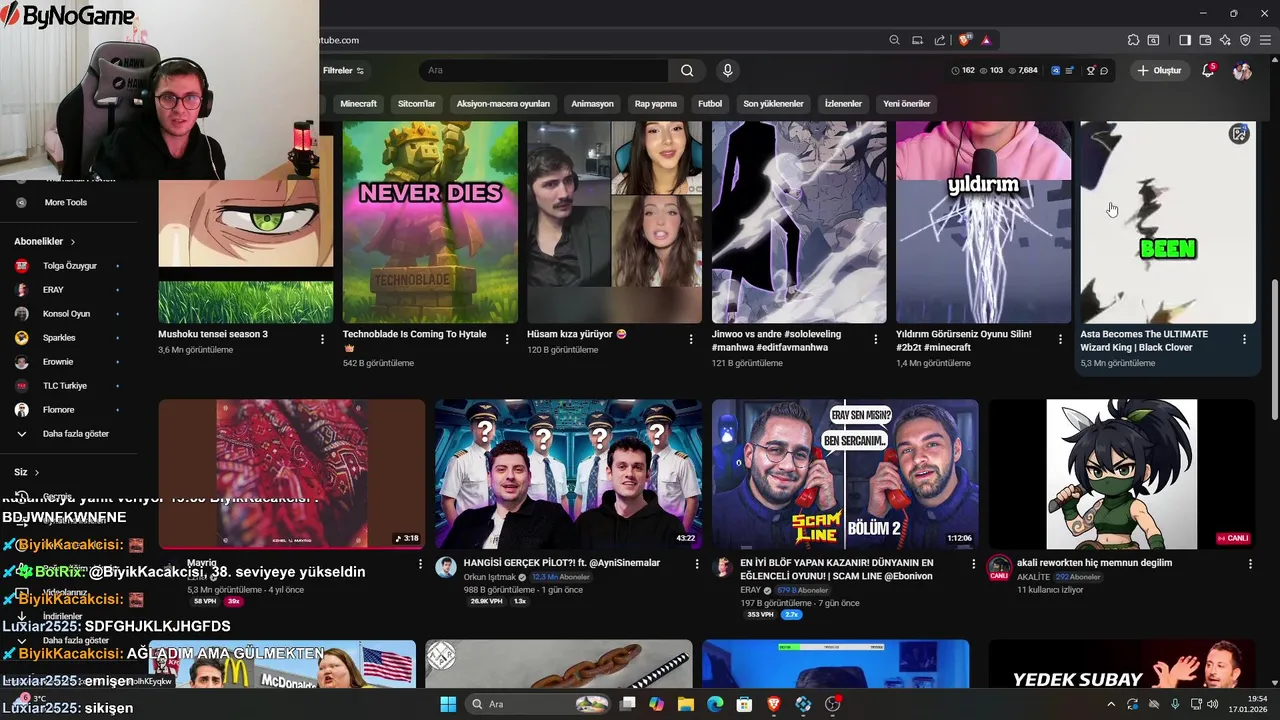This screenshot has width=1280, height=720.
Task: Click the share page icon in address bar
Action: tap(940, 40)
